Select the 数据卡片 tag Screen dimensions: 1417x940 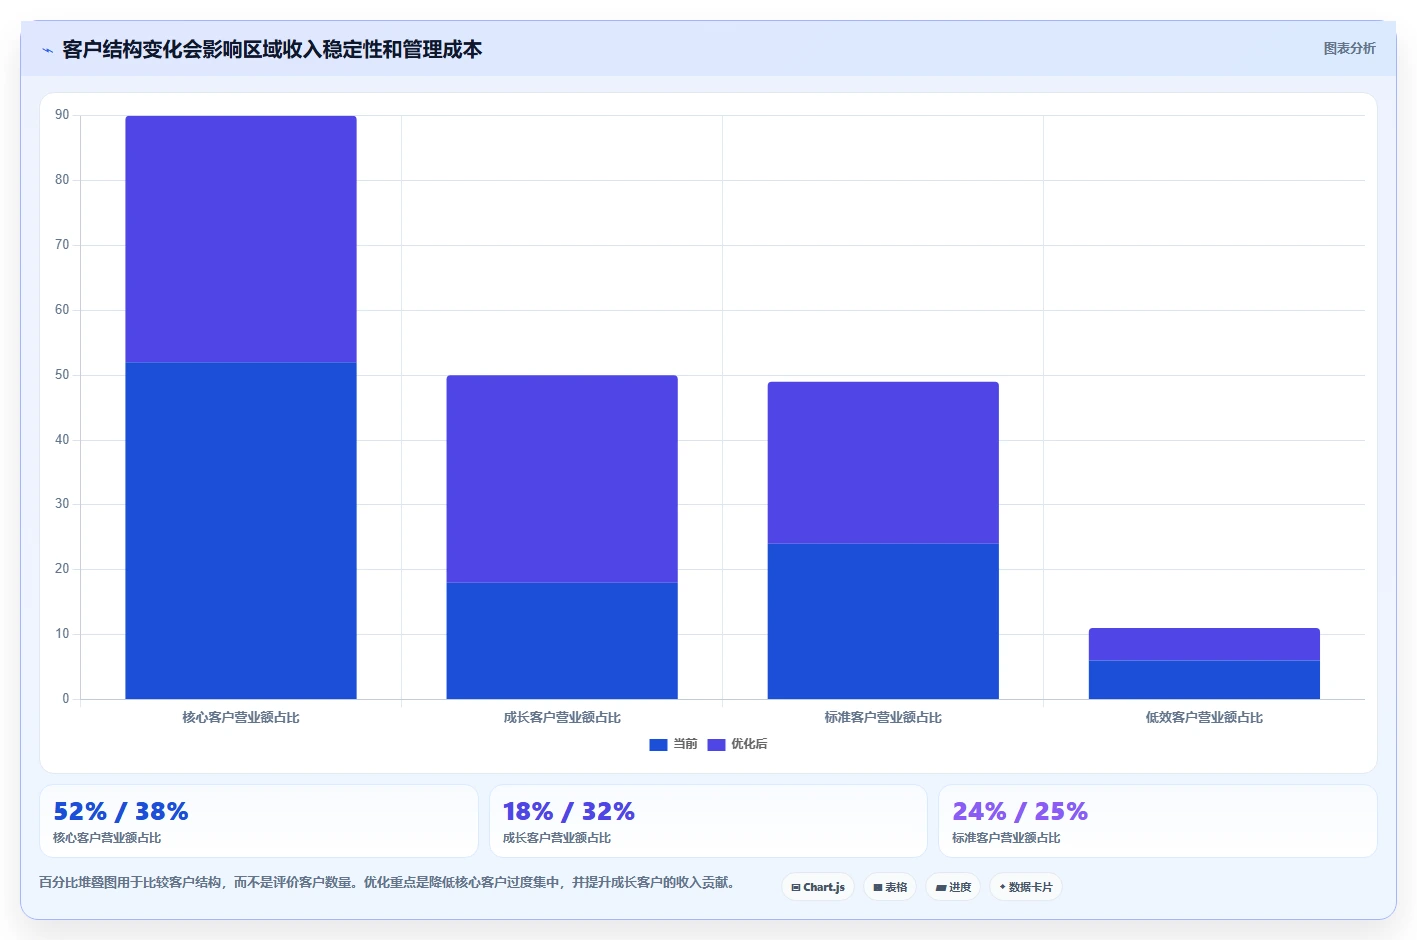click(x=1026, y=887)
